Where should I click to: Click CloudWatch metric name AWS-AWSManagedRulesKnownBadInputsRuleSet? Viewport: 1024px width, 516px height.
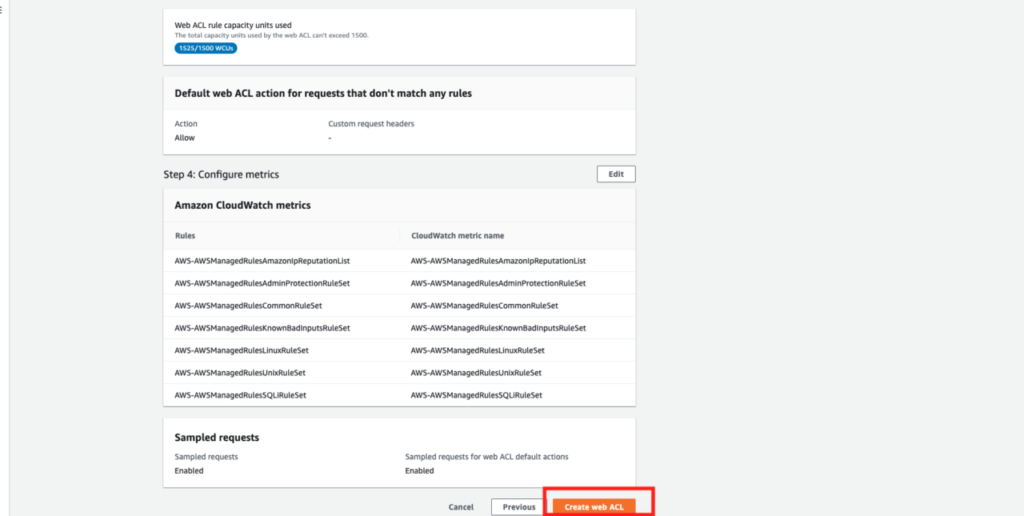(x=498, y=328)
